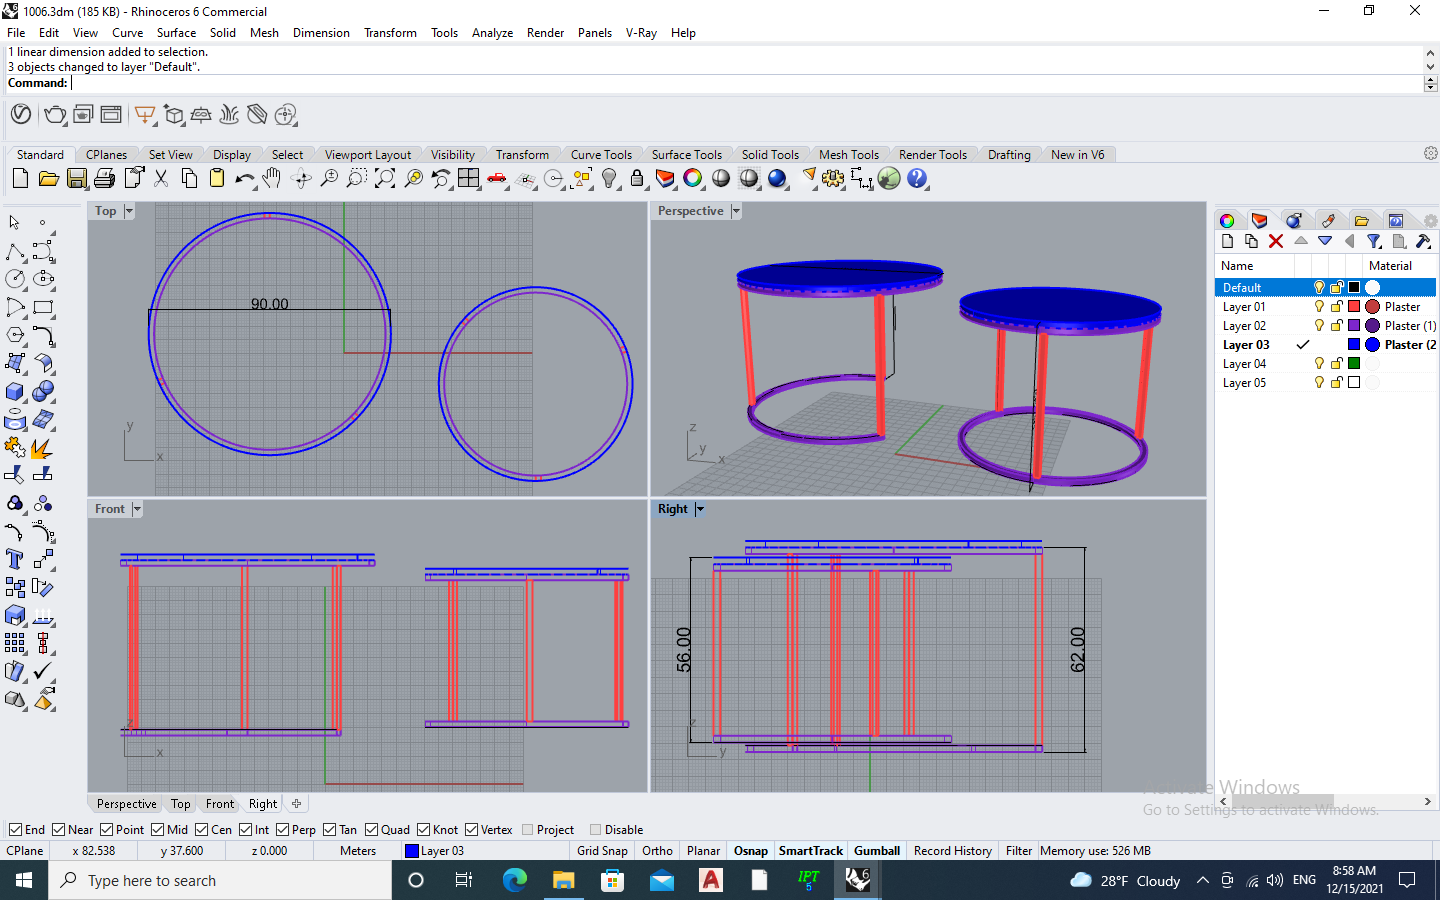The height and width of the screenshot is (900, 1440).
Task: Click the blue Help question mark icon
Action: 917,179
